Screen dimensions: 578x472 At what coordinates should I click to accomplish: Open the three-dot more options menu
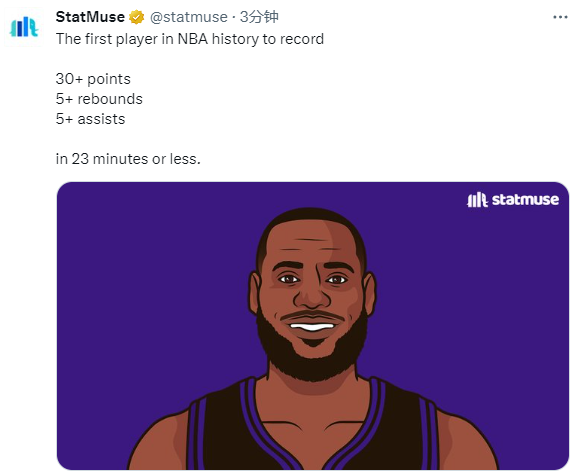[560, 17]
